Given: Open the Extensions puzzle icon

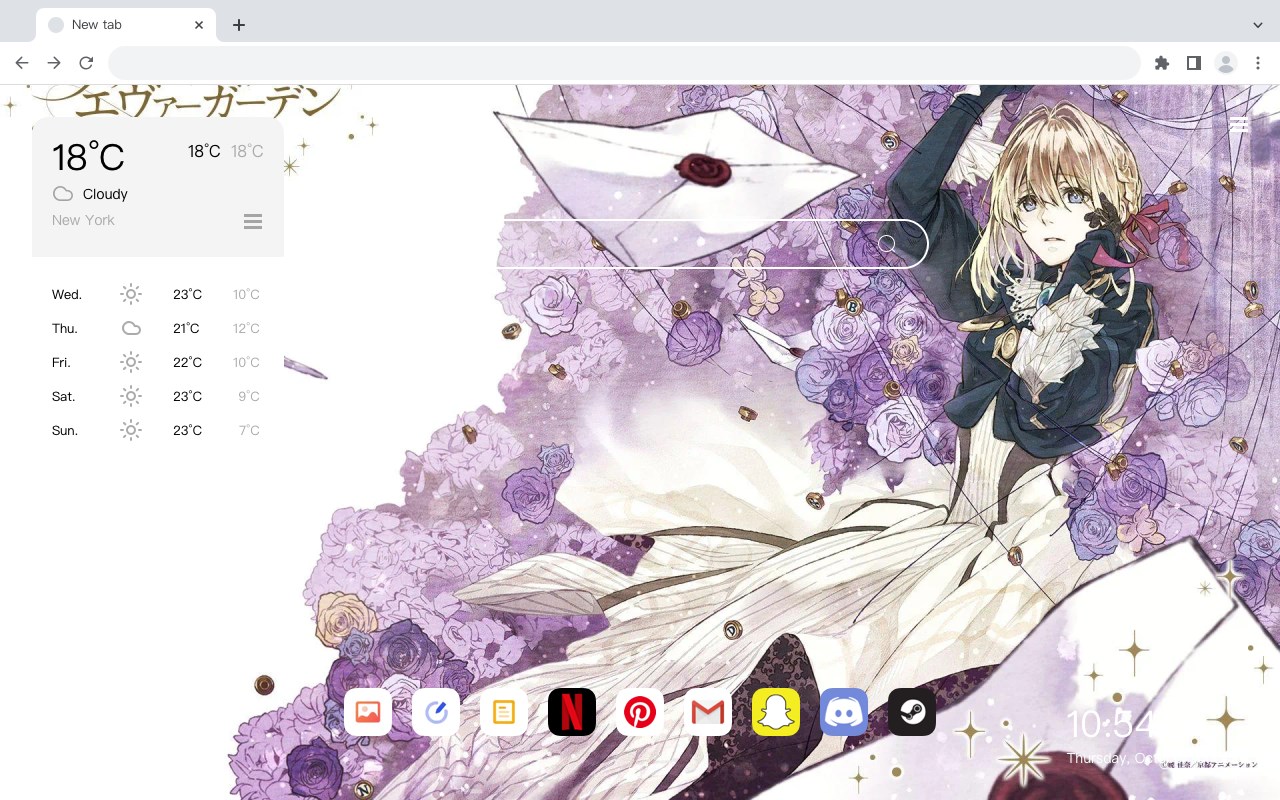Looking at the screenshot, I should [1161, 63].
